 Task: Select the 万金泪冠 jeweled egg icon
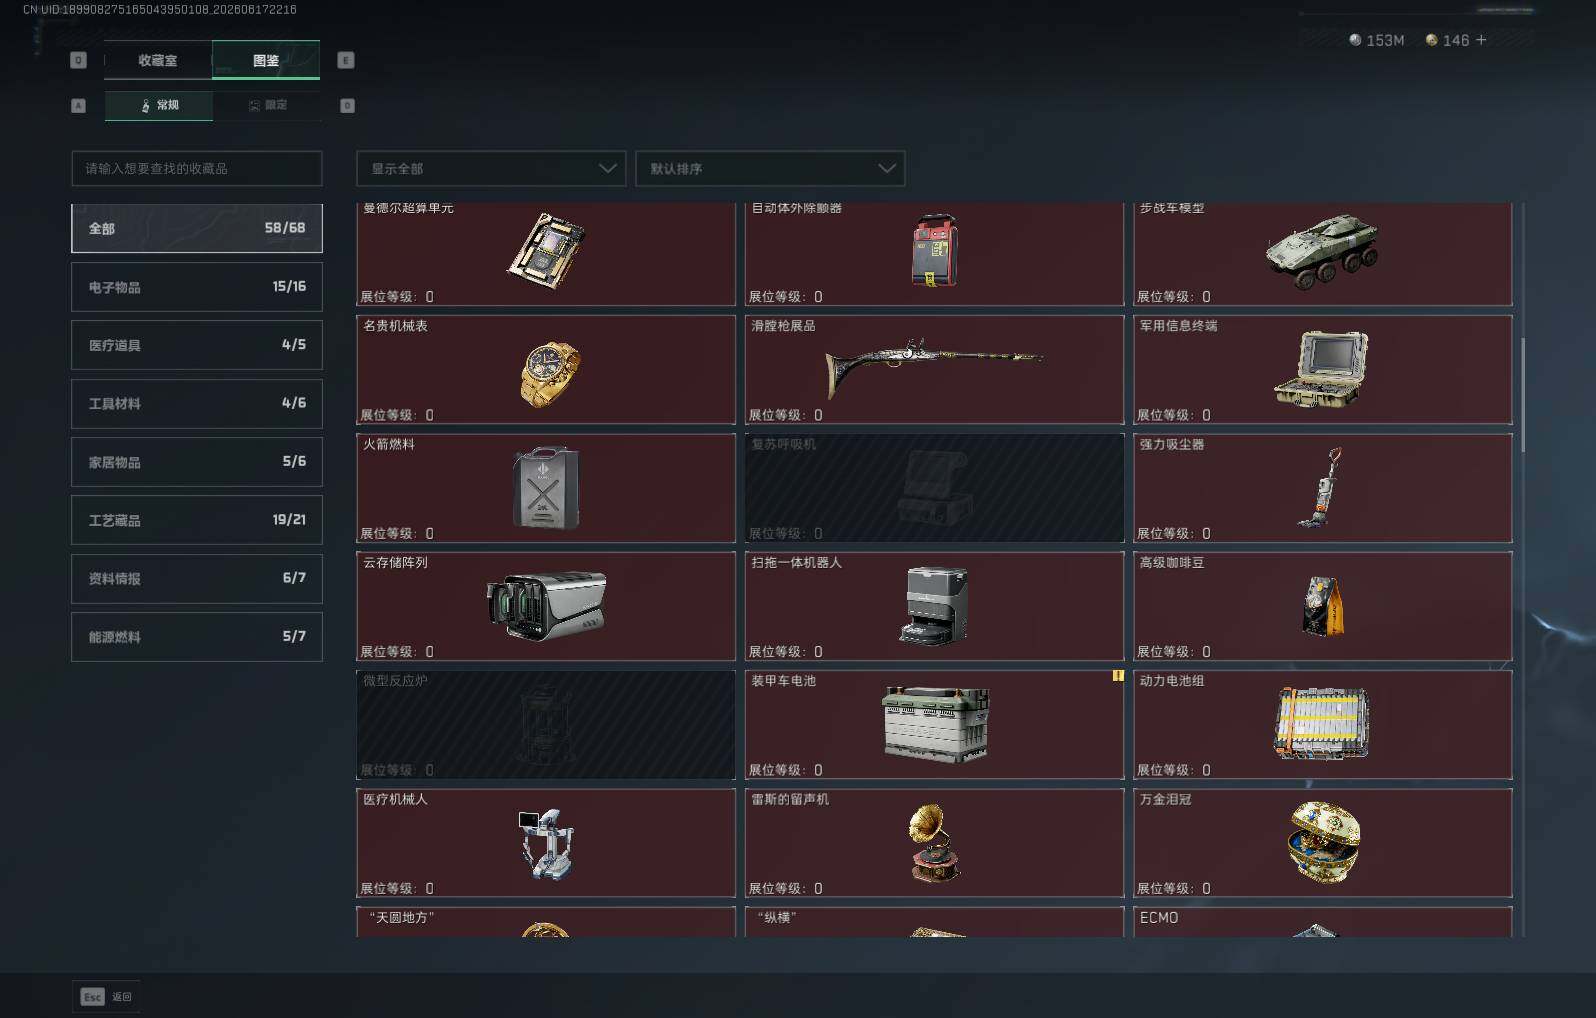point(1324,841)
